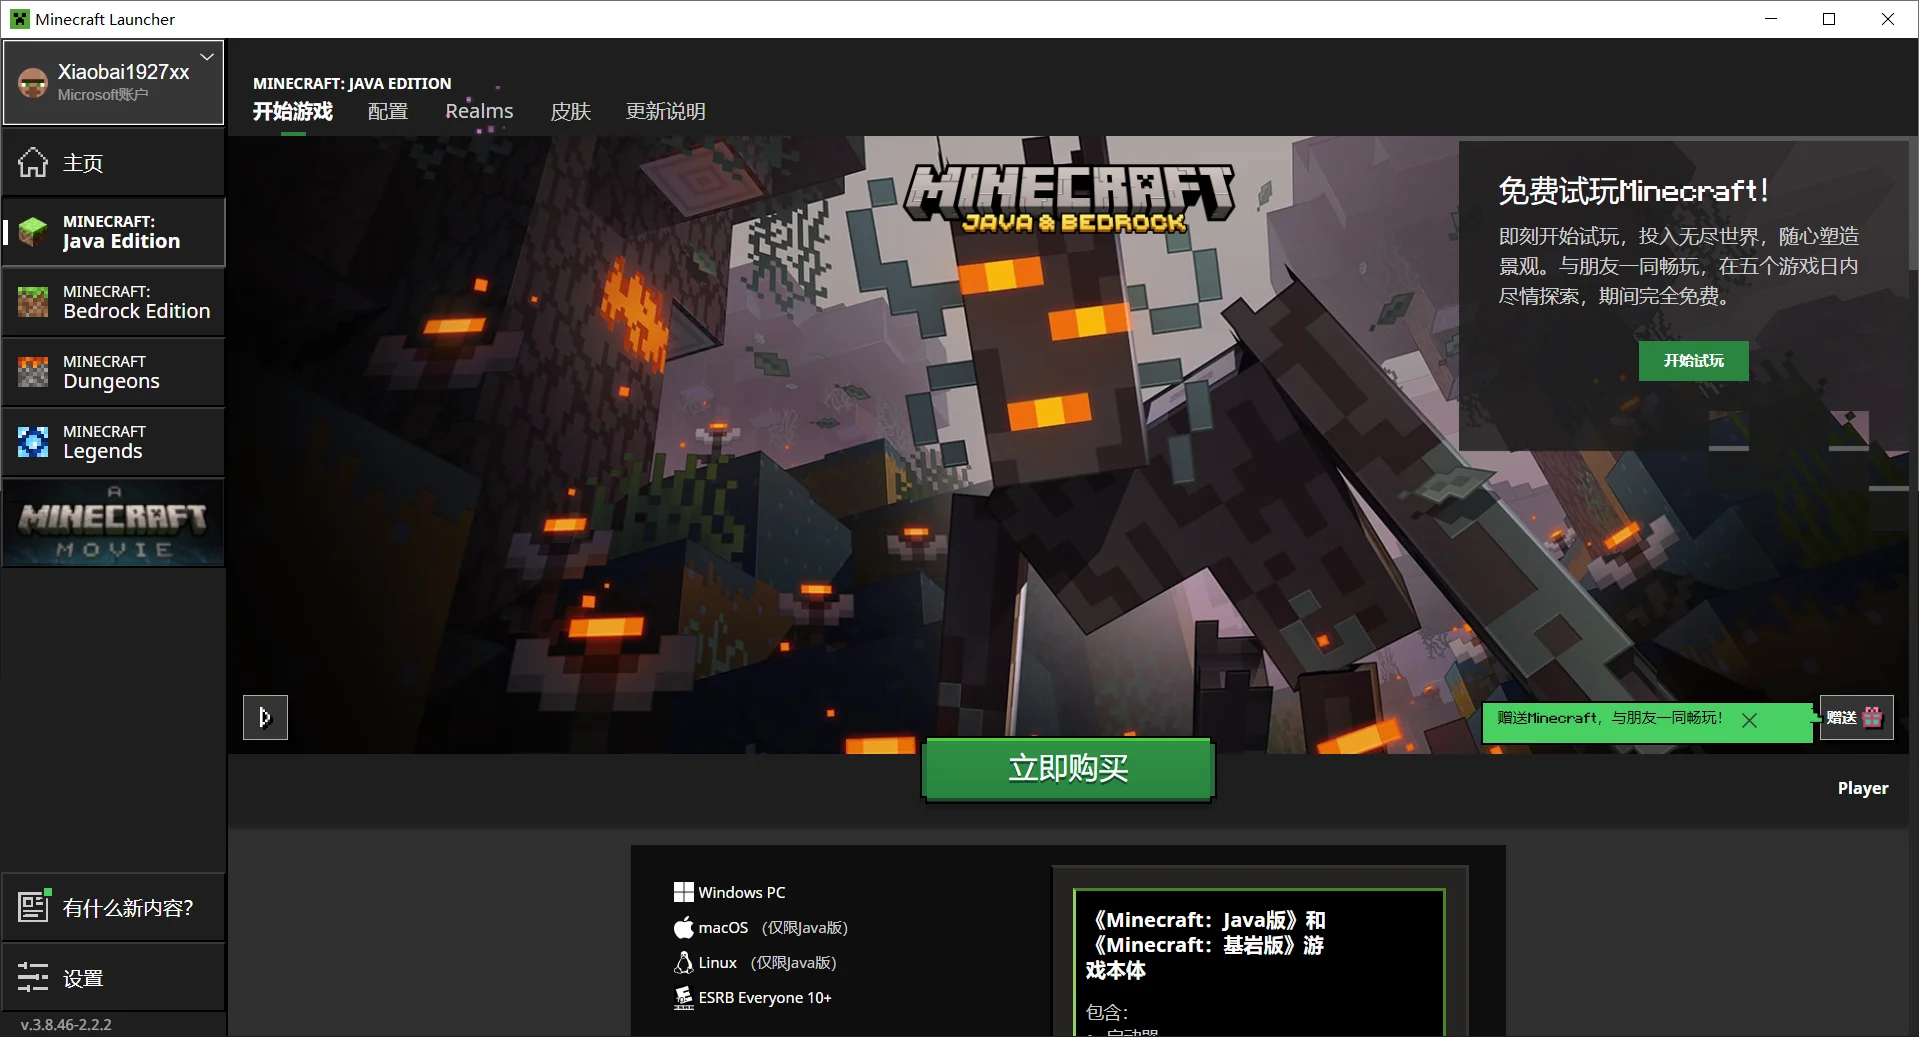Click the green 立即购买 buy button
Image resolution: width=1919 pixels, height=1037 pixels.
[1068, 769]
